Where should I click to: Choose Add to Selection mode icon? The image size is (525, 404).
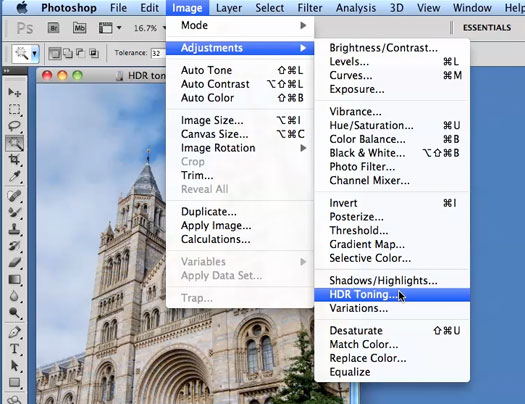point(68,53)
